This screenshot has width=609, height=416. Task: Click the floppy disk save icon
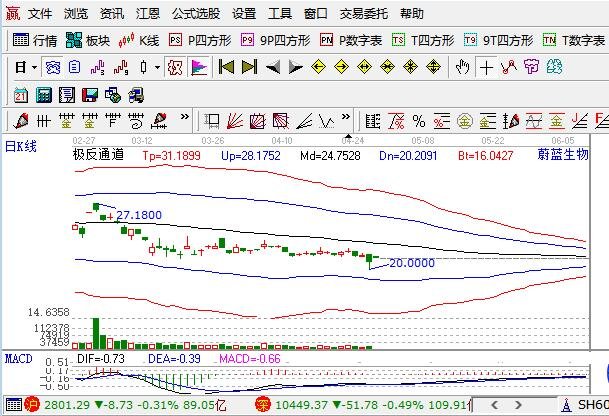tap(90, 95)
